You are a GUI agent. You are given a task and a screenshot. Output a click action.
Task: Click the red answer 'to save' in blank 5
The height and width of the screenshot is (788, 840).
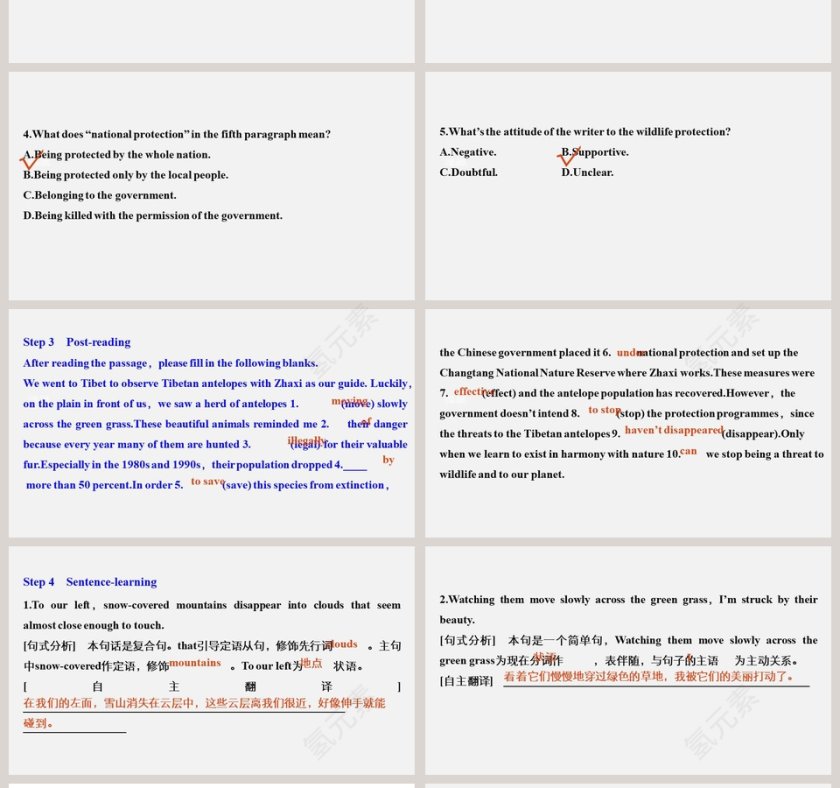tap(208, 481)
